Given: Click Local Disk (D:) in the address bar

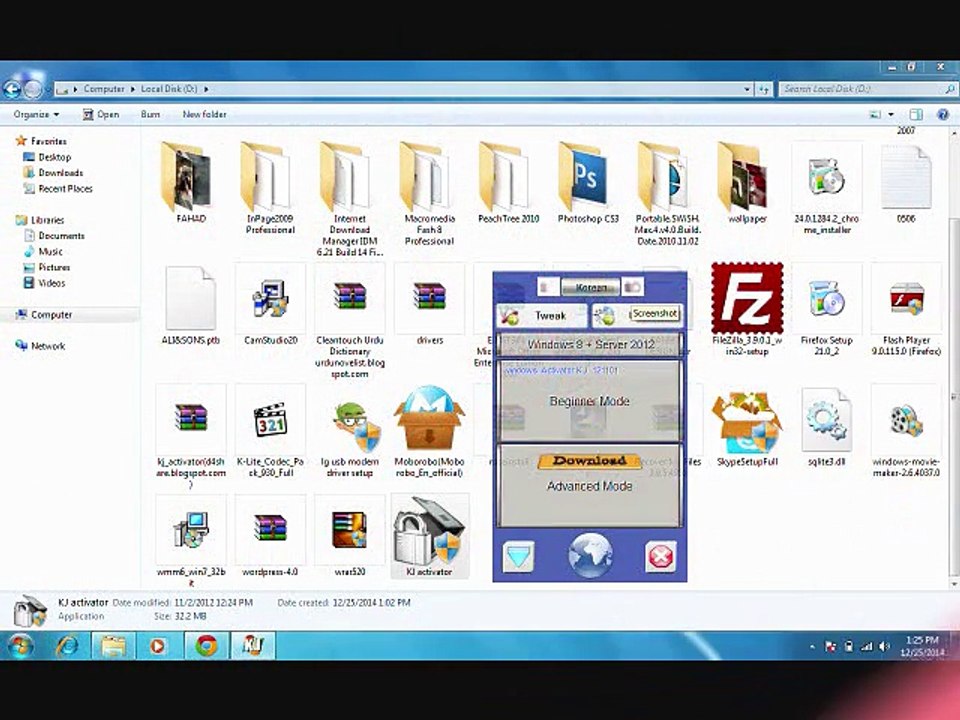Looking at the screenshot, I should (169, 89).
